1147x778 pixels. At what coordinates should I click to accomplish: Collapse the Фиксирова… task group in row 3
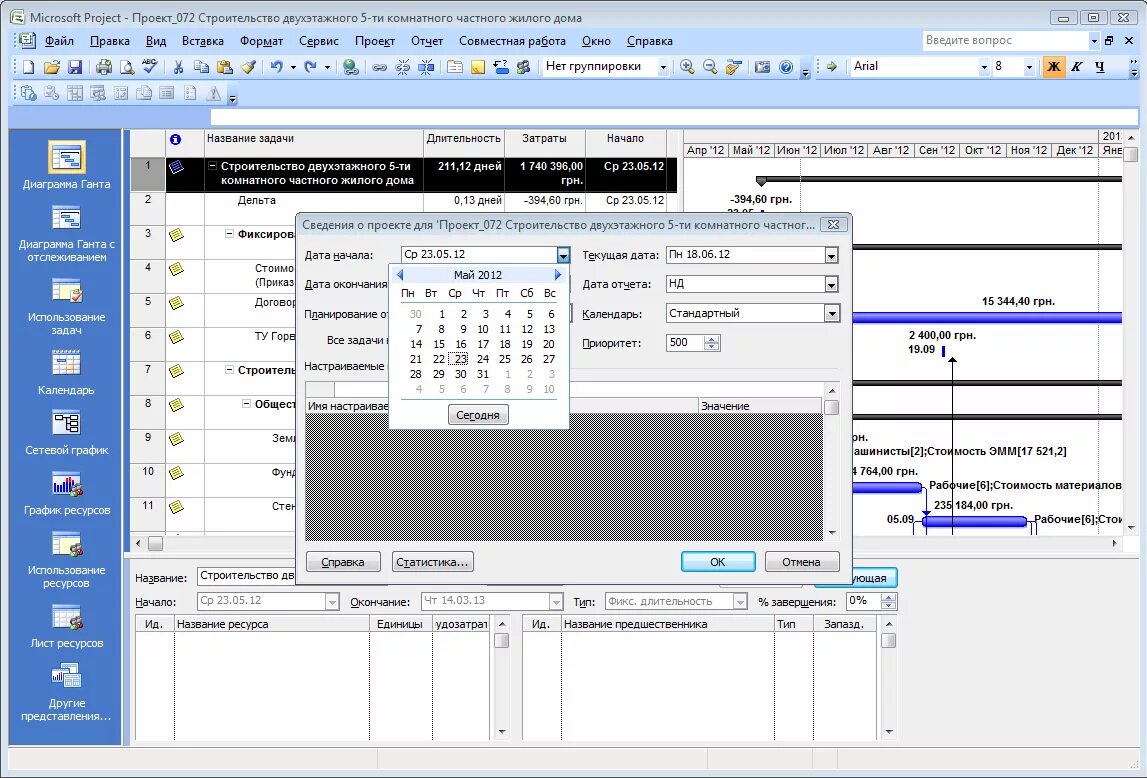pyautogui.click(x=229, y=234)
